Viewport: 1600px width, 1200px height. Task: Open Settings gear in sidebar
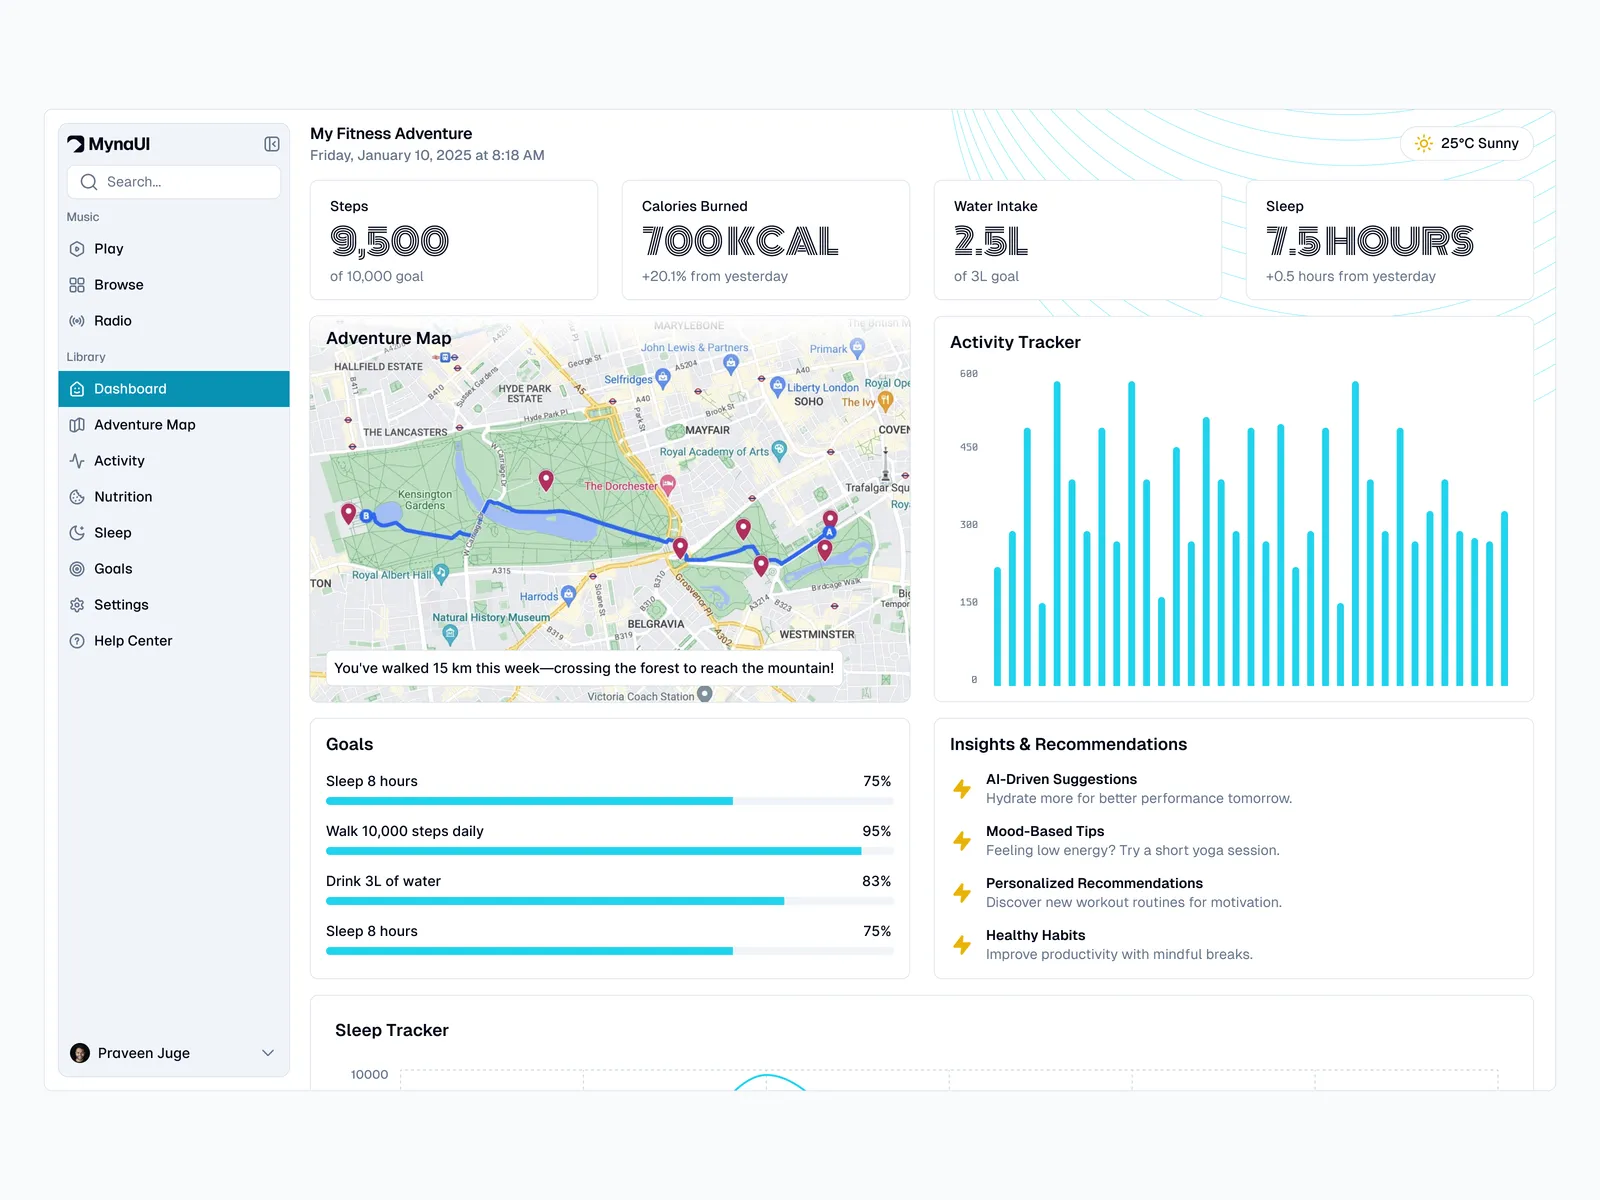tap(77, 605)
